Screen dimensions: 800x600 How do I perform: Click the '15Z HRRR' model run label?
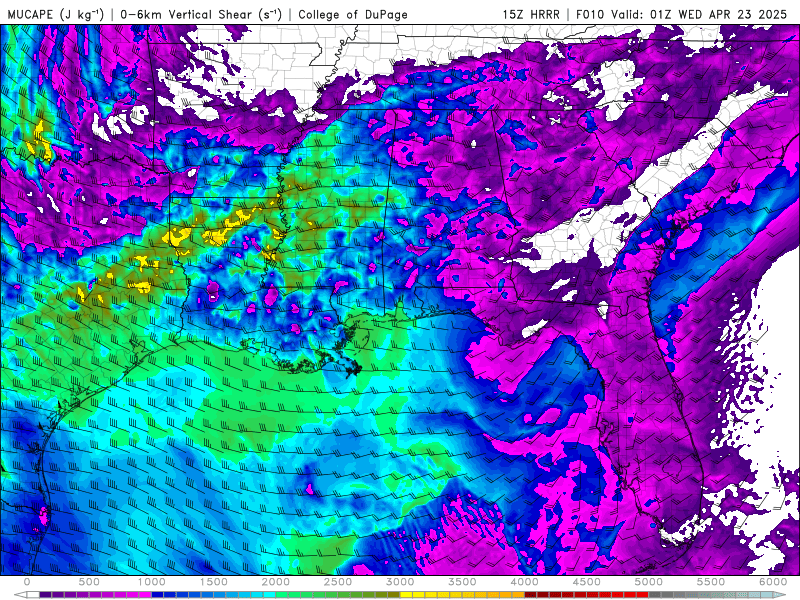pyautogui.click(x=531, y=14)
